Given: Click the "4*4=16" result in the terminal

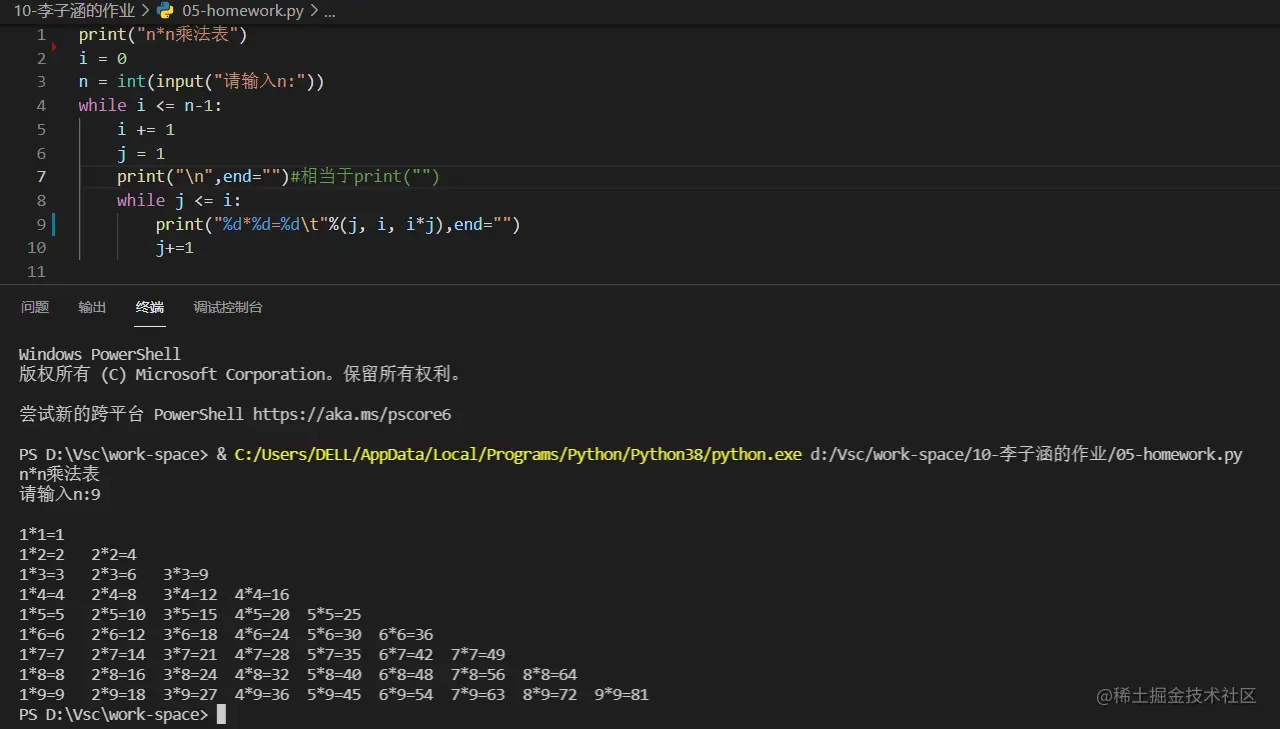Looking at the screenshot, I should point(262,594).
